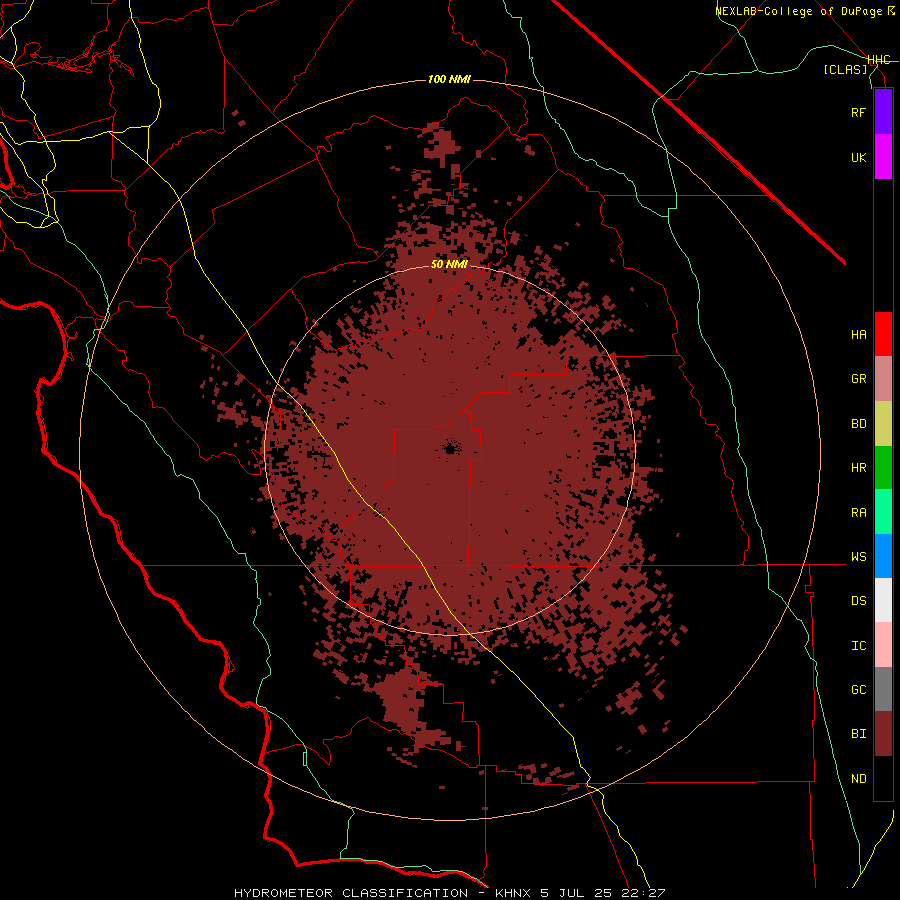This screenshot has height=900, width=900.
Task: Click the HHC product label
Action: point(879,60)
